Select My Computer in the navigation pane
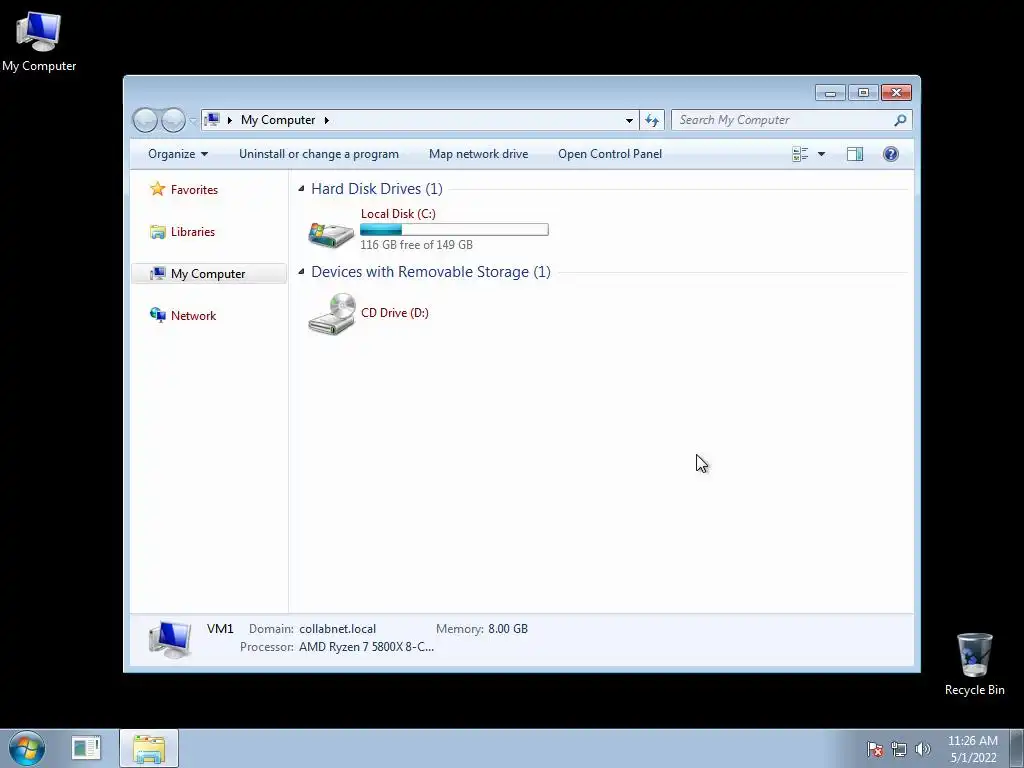 (208, 274)
